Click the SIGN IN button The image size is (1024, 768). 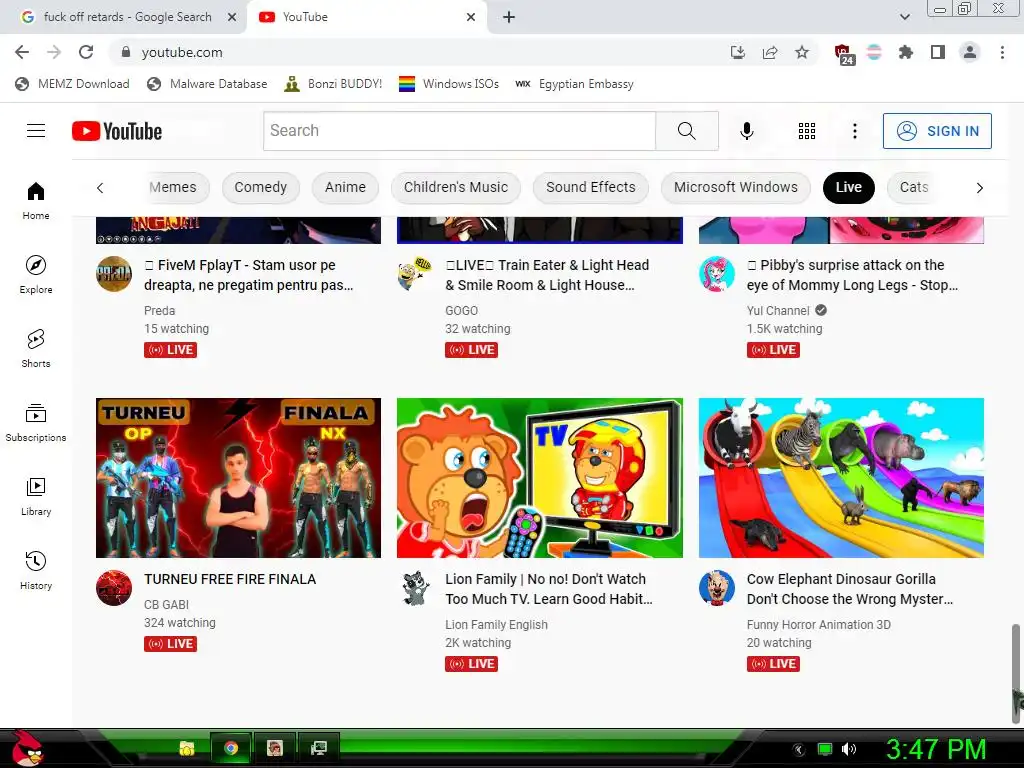(937, 131)
